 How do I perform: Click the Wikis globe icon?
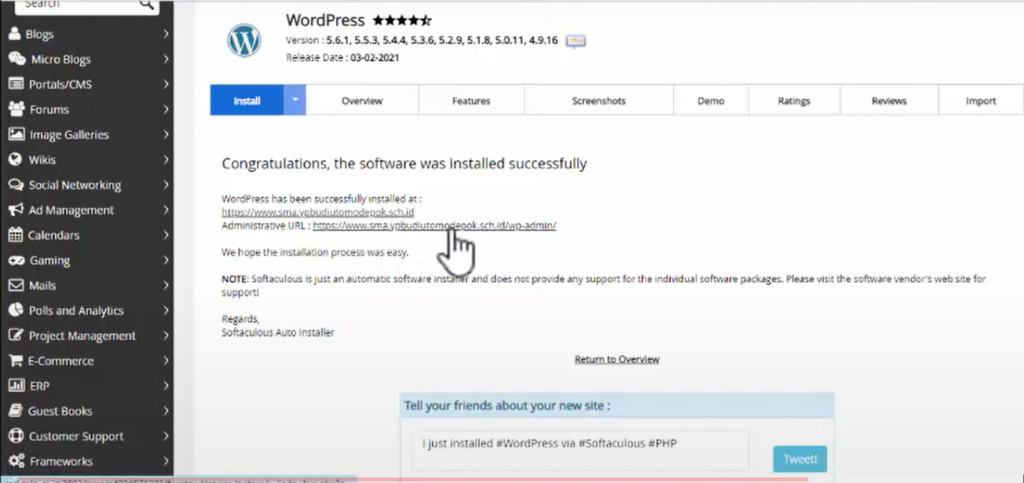(16, 159)
